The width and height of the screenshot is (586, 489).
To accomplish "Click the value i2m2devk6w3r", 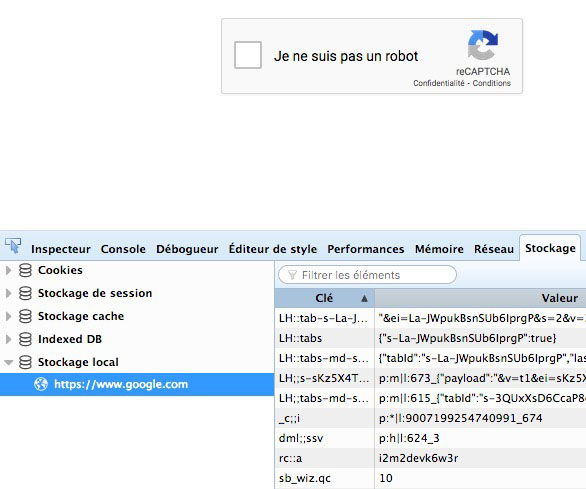I will click(418, 458).
